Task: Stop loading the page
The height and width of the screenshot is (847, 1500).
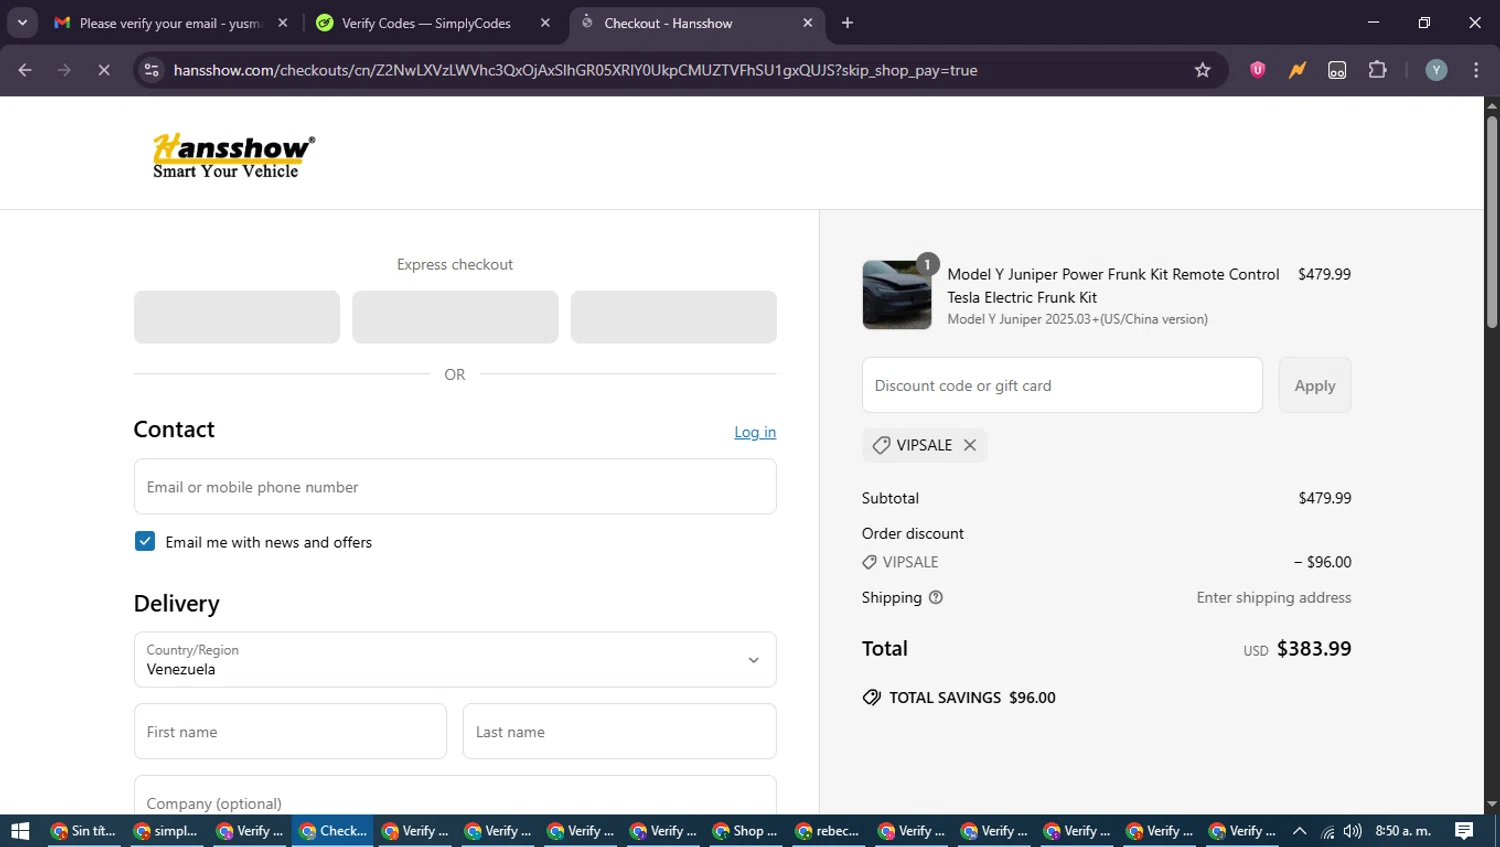Action: point(104,70)
